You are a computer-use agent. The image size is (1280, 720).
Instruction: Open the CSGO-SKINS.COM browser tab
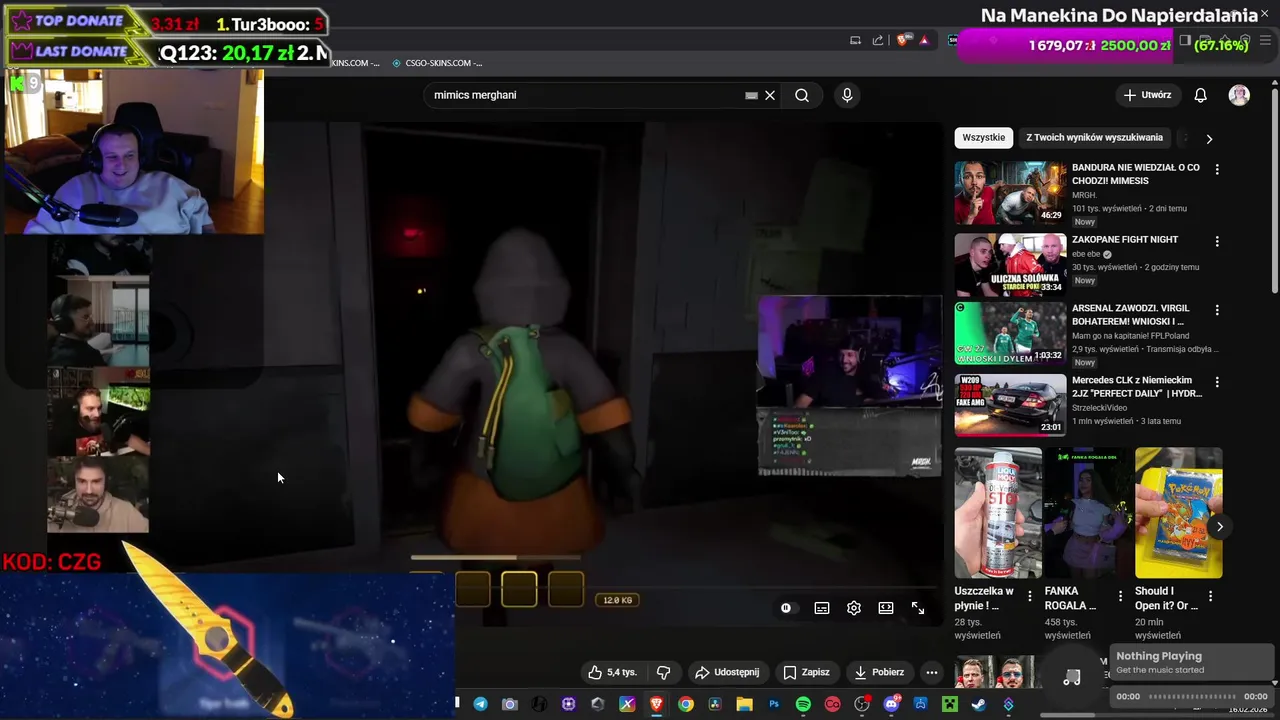coord(437,63)
